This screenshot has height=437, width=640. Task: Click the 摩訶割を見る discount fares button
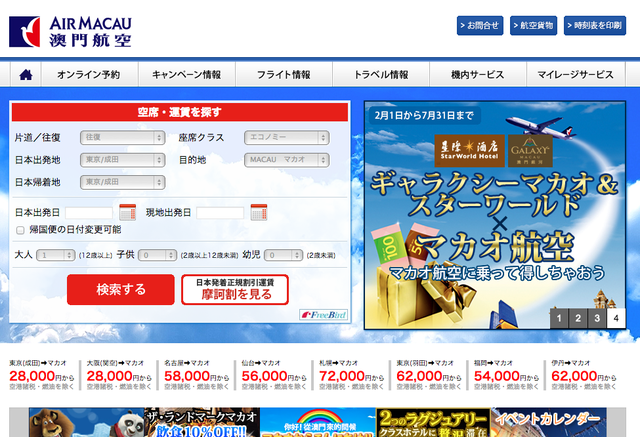pyautogui.click(x=235, y=290)
